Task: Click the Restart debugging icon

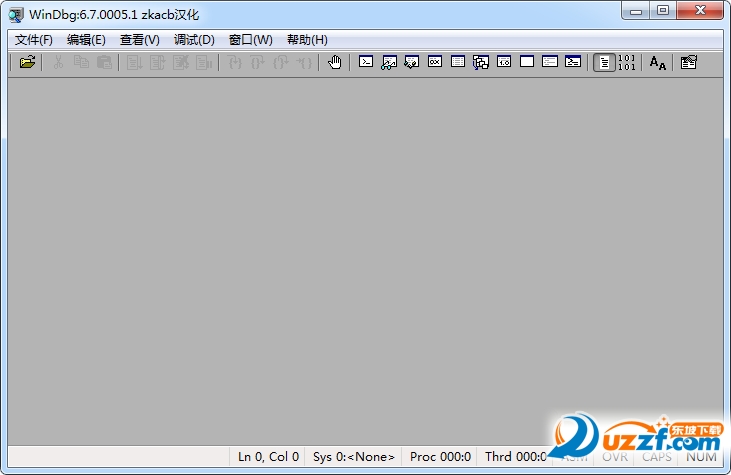Action: coord(157,62)
